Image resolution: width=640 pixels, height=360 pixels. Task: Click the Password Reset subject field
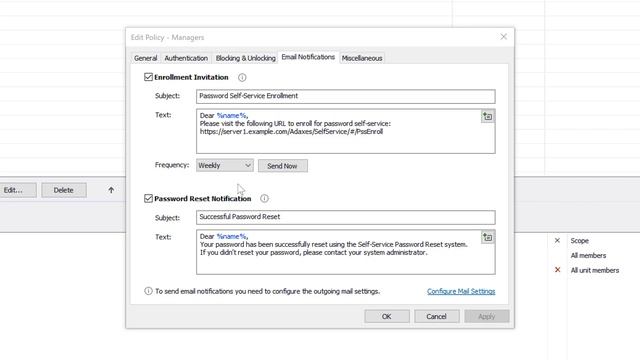point(345,217)
